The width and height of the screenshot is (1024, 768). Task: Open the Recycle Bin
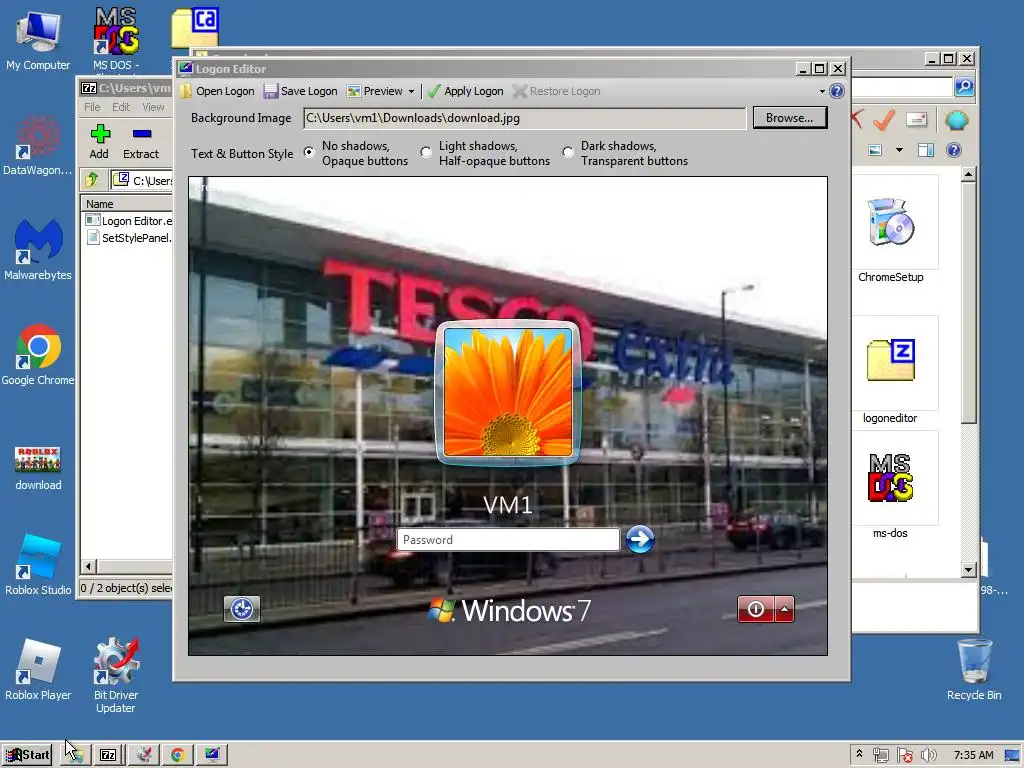pos(974,669)
